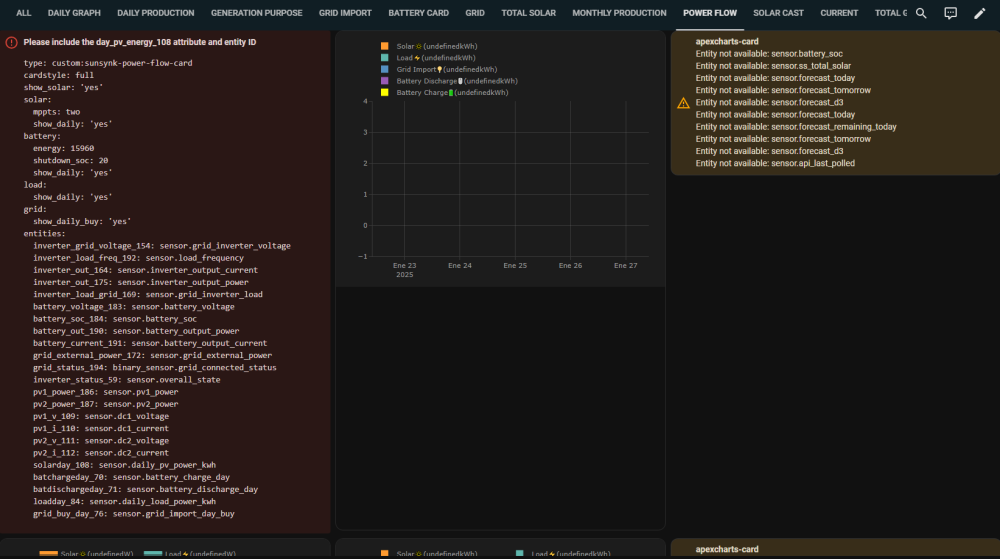Screen dimensions: 1000x559
Task: Click the Grid Import (undefinedkWh) legend label
Action: coord(446,69)
